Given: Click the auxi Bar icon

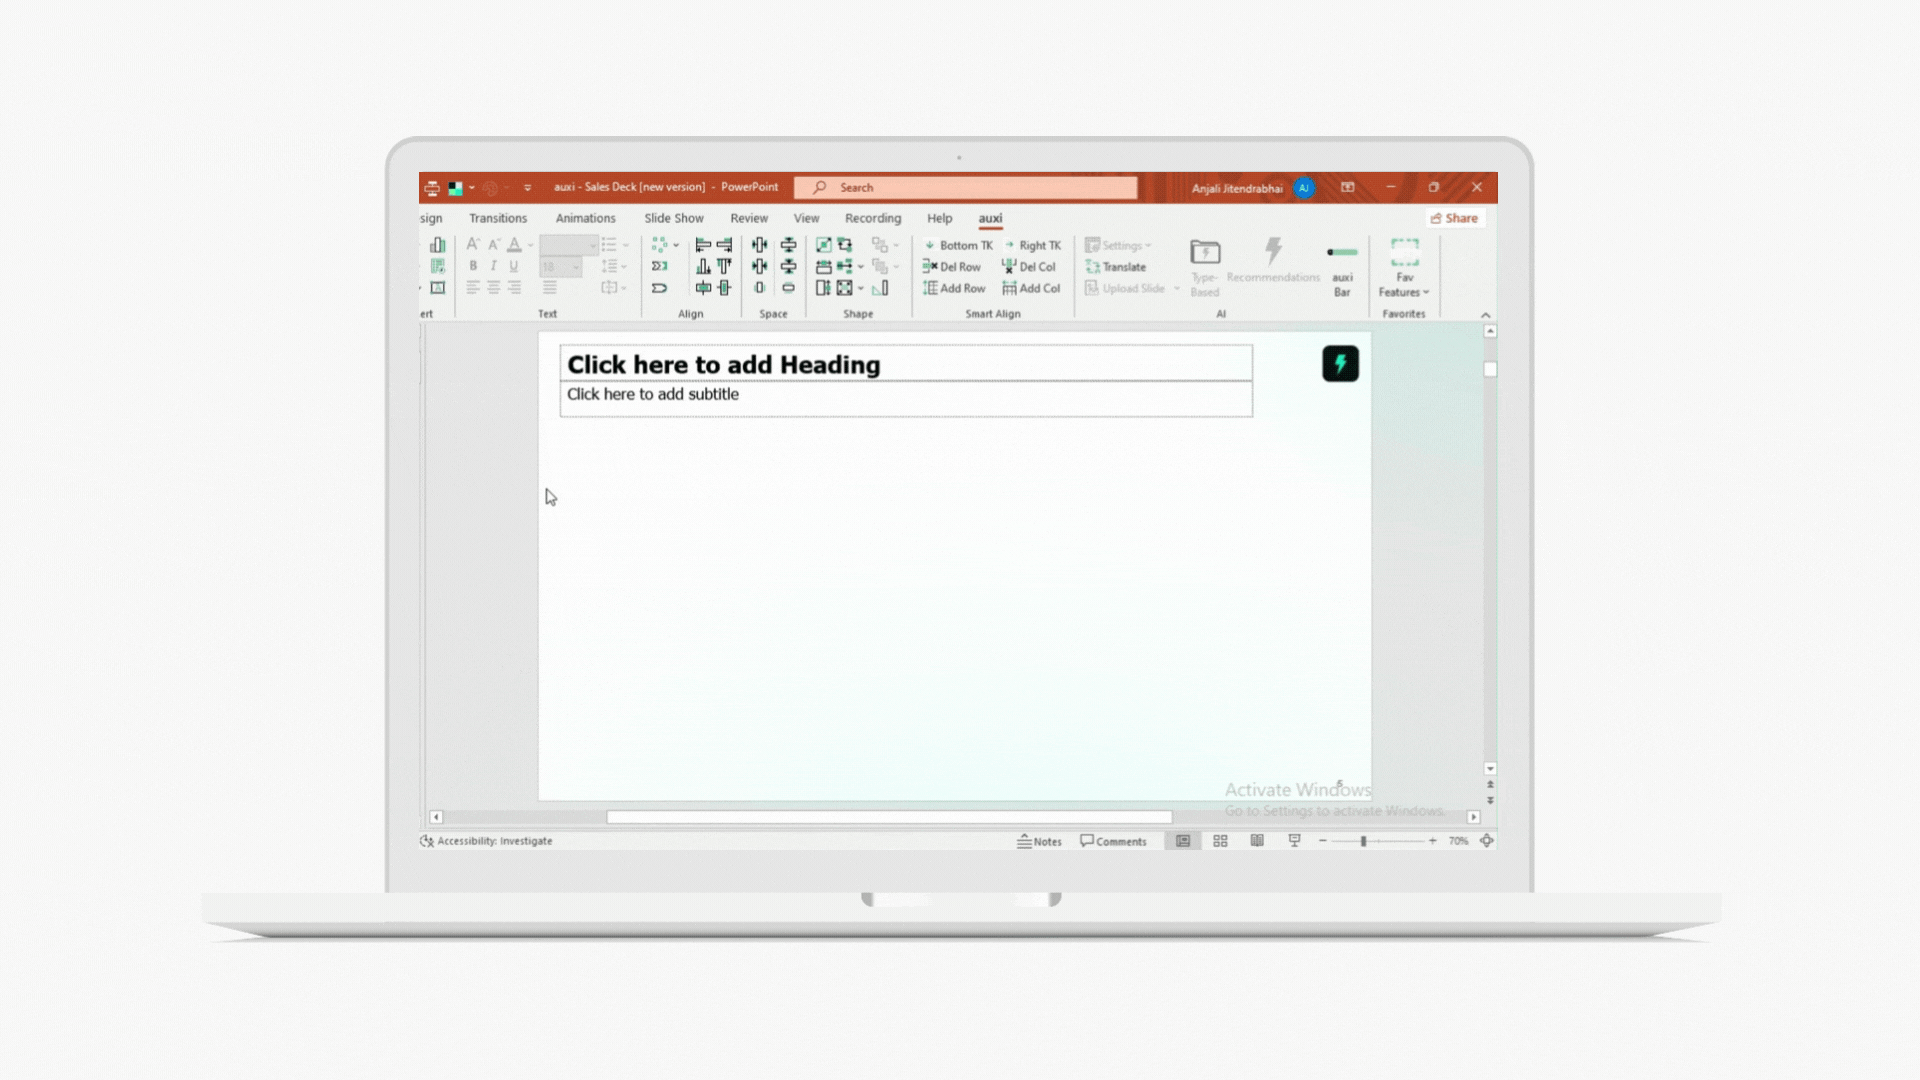Looking at the screenshot, I should coord(1342,268).
